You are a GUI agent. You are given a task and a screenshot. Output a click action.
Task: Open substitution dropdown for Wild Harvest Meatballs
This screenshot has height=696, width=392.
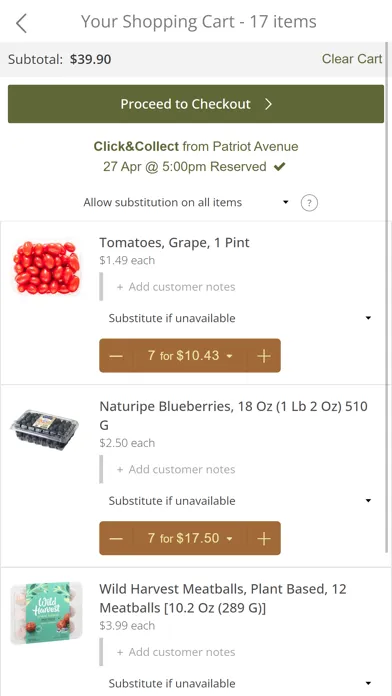(x=240, y=683)
